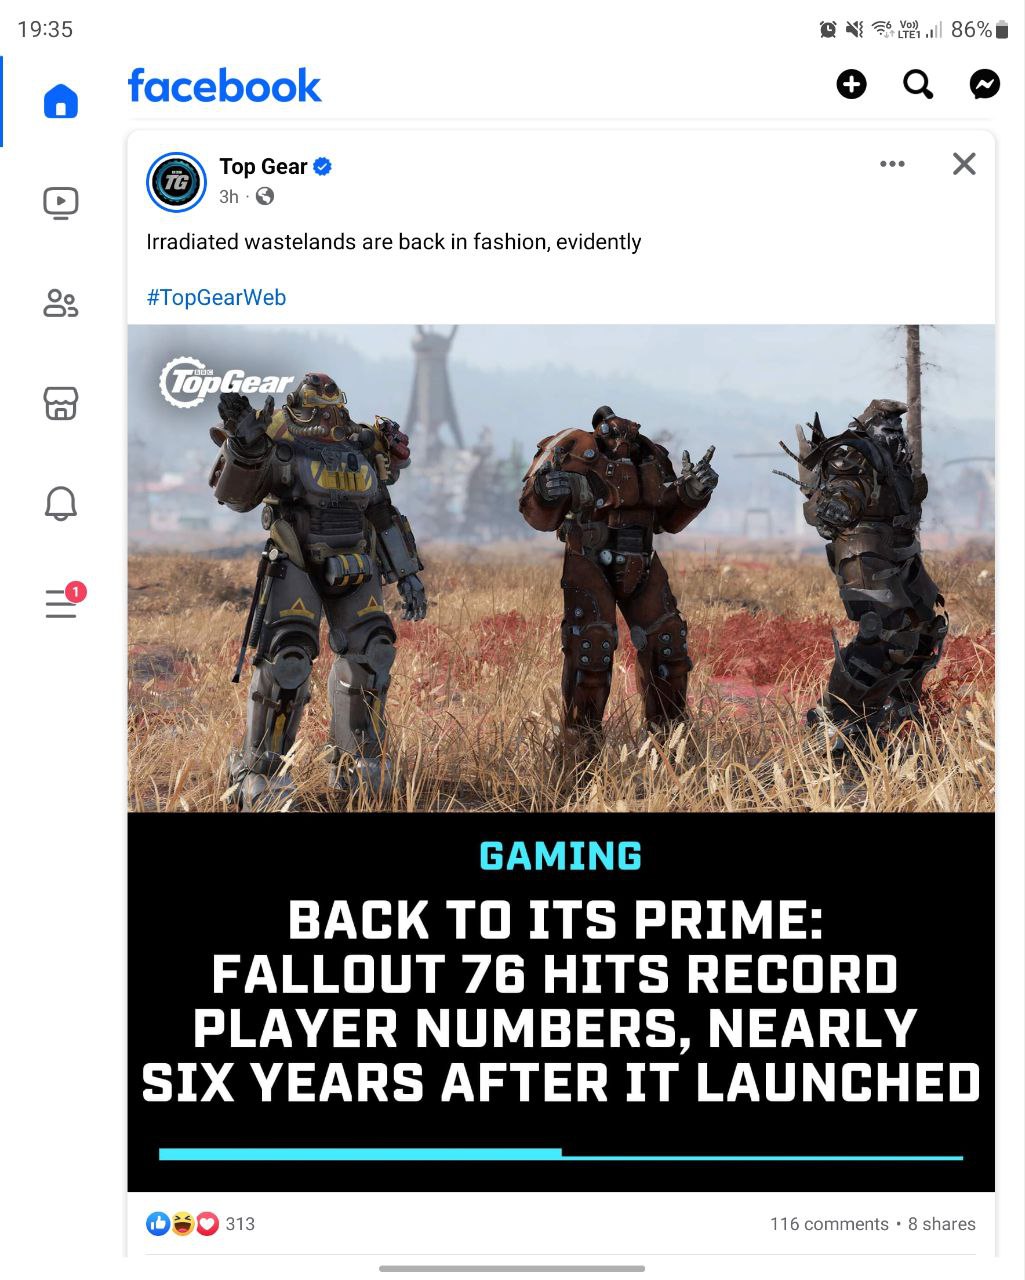Screen dimensions: 1025x1280
Task: View the 116 comments
Action: [x=829, y=1224]
